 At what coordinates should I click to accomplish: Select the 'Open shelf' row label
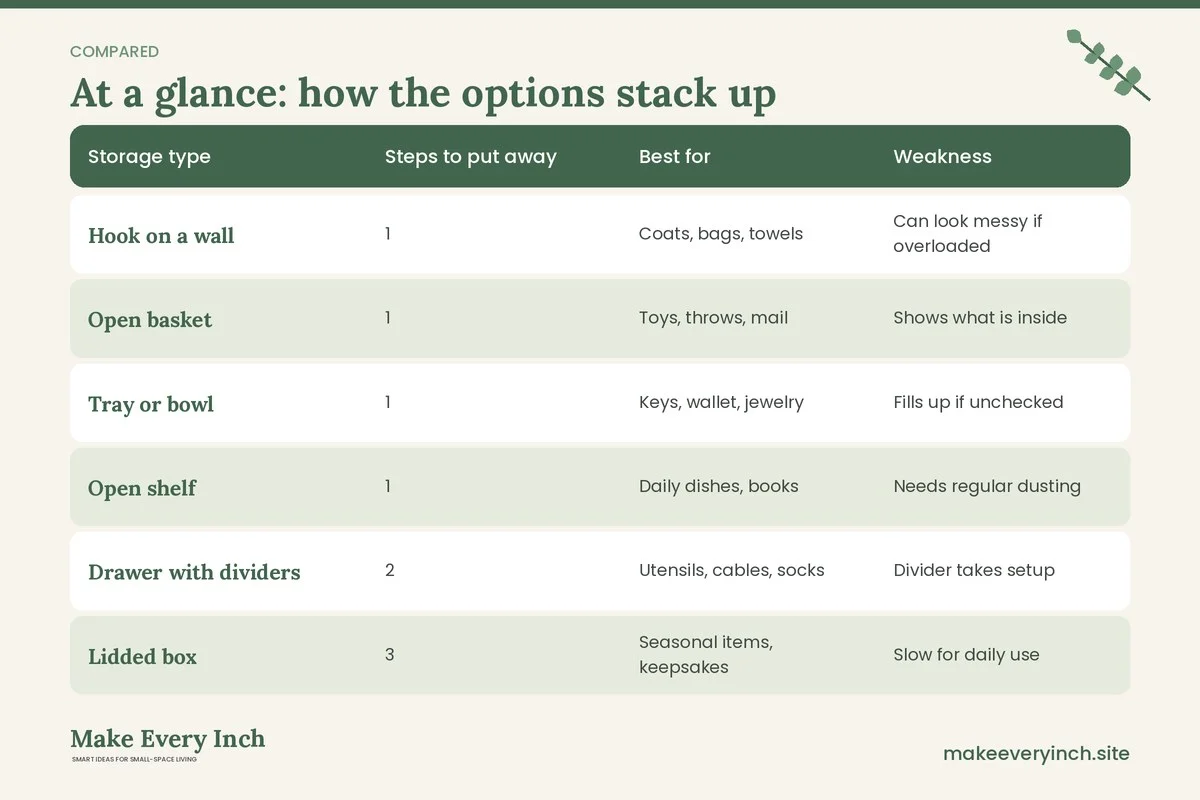tap(142, 488)
